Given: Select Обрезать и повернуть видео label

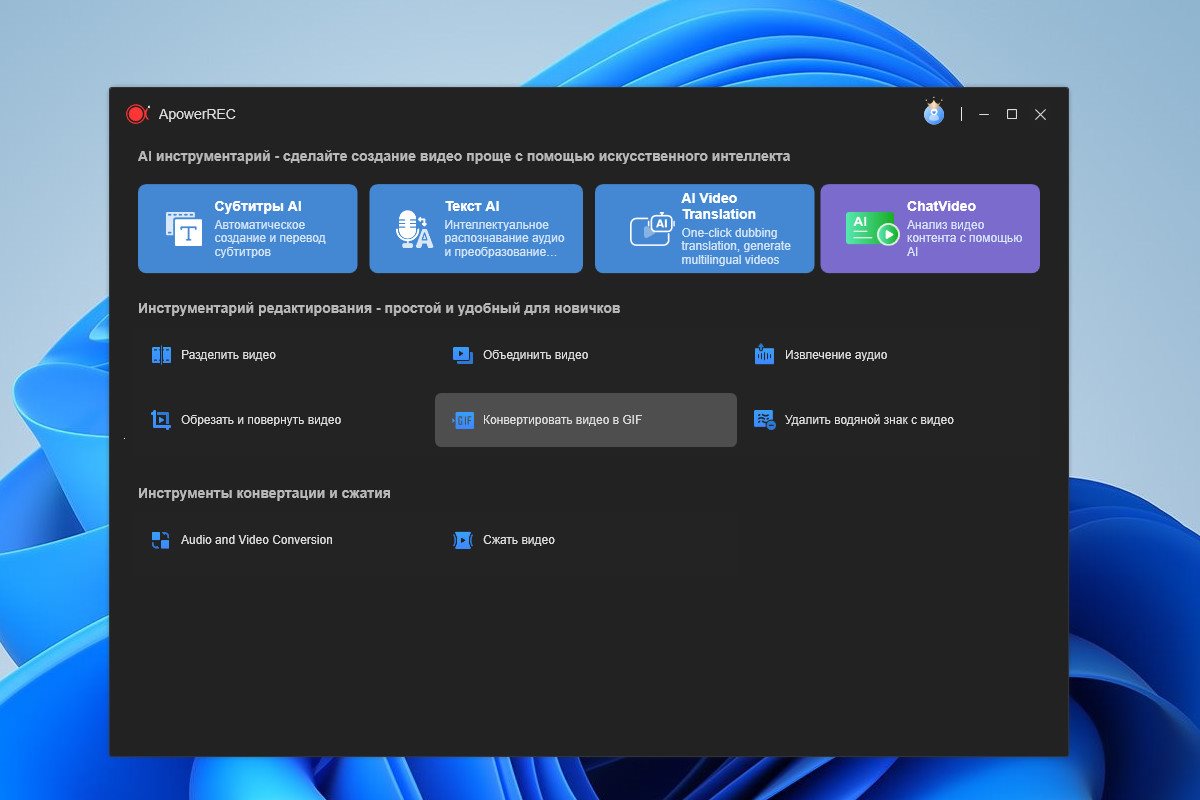Looking at the screenshot, I should click(261, 420).
